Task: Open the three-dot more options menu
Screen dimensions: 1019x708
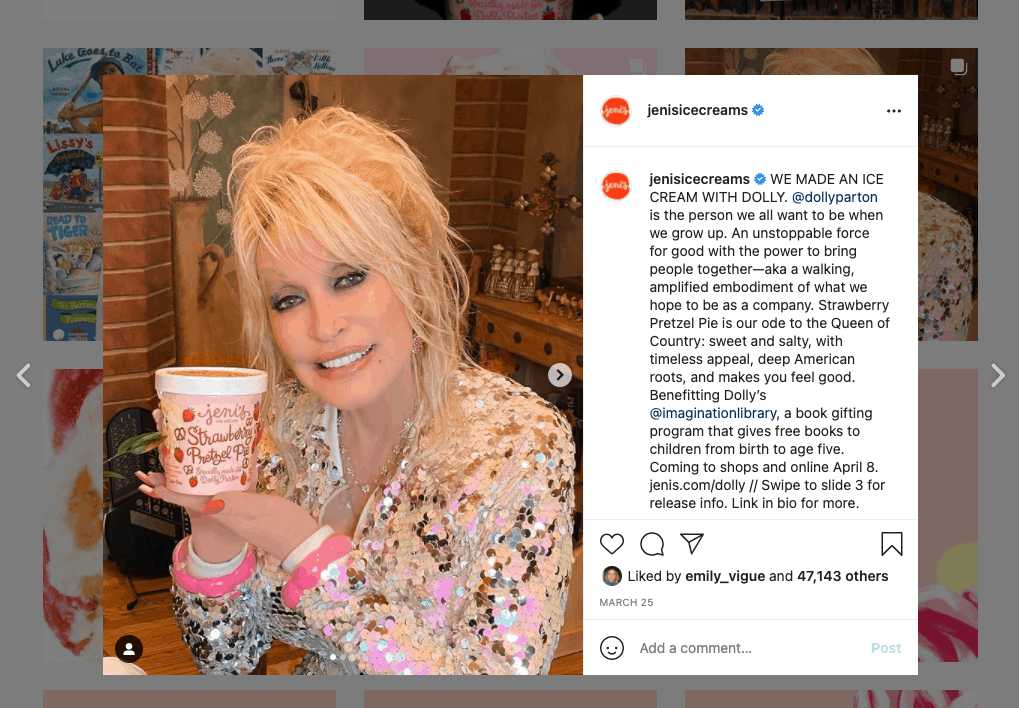Action: (894, 111)
